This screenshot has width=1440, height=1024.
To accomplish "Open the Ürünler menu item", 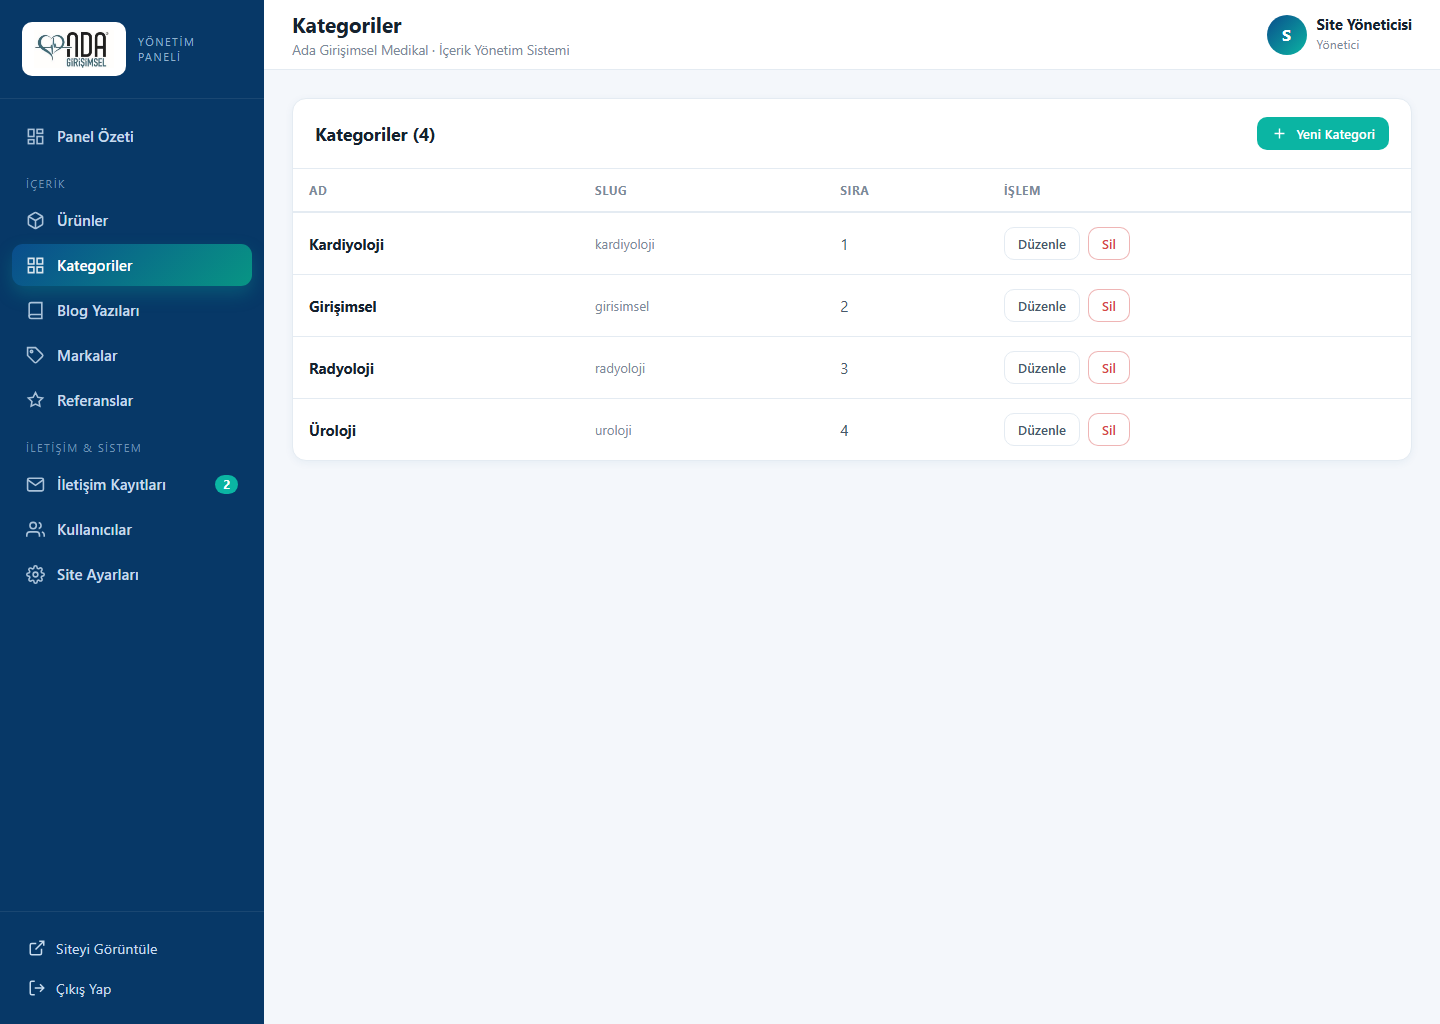I will click(x=132, y=221).
